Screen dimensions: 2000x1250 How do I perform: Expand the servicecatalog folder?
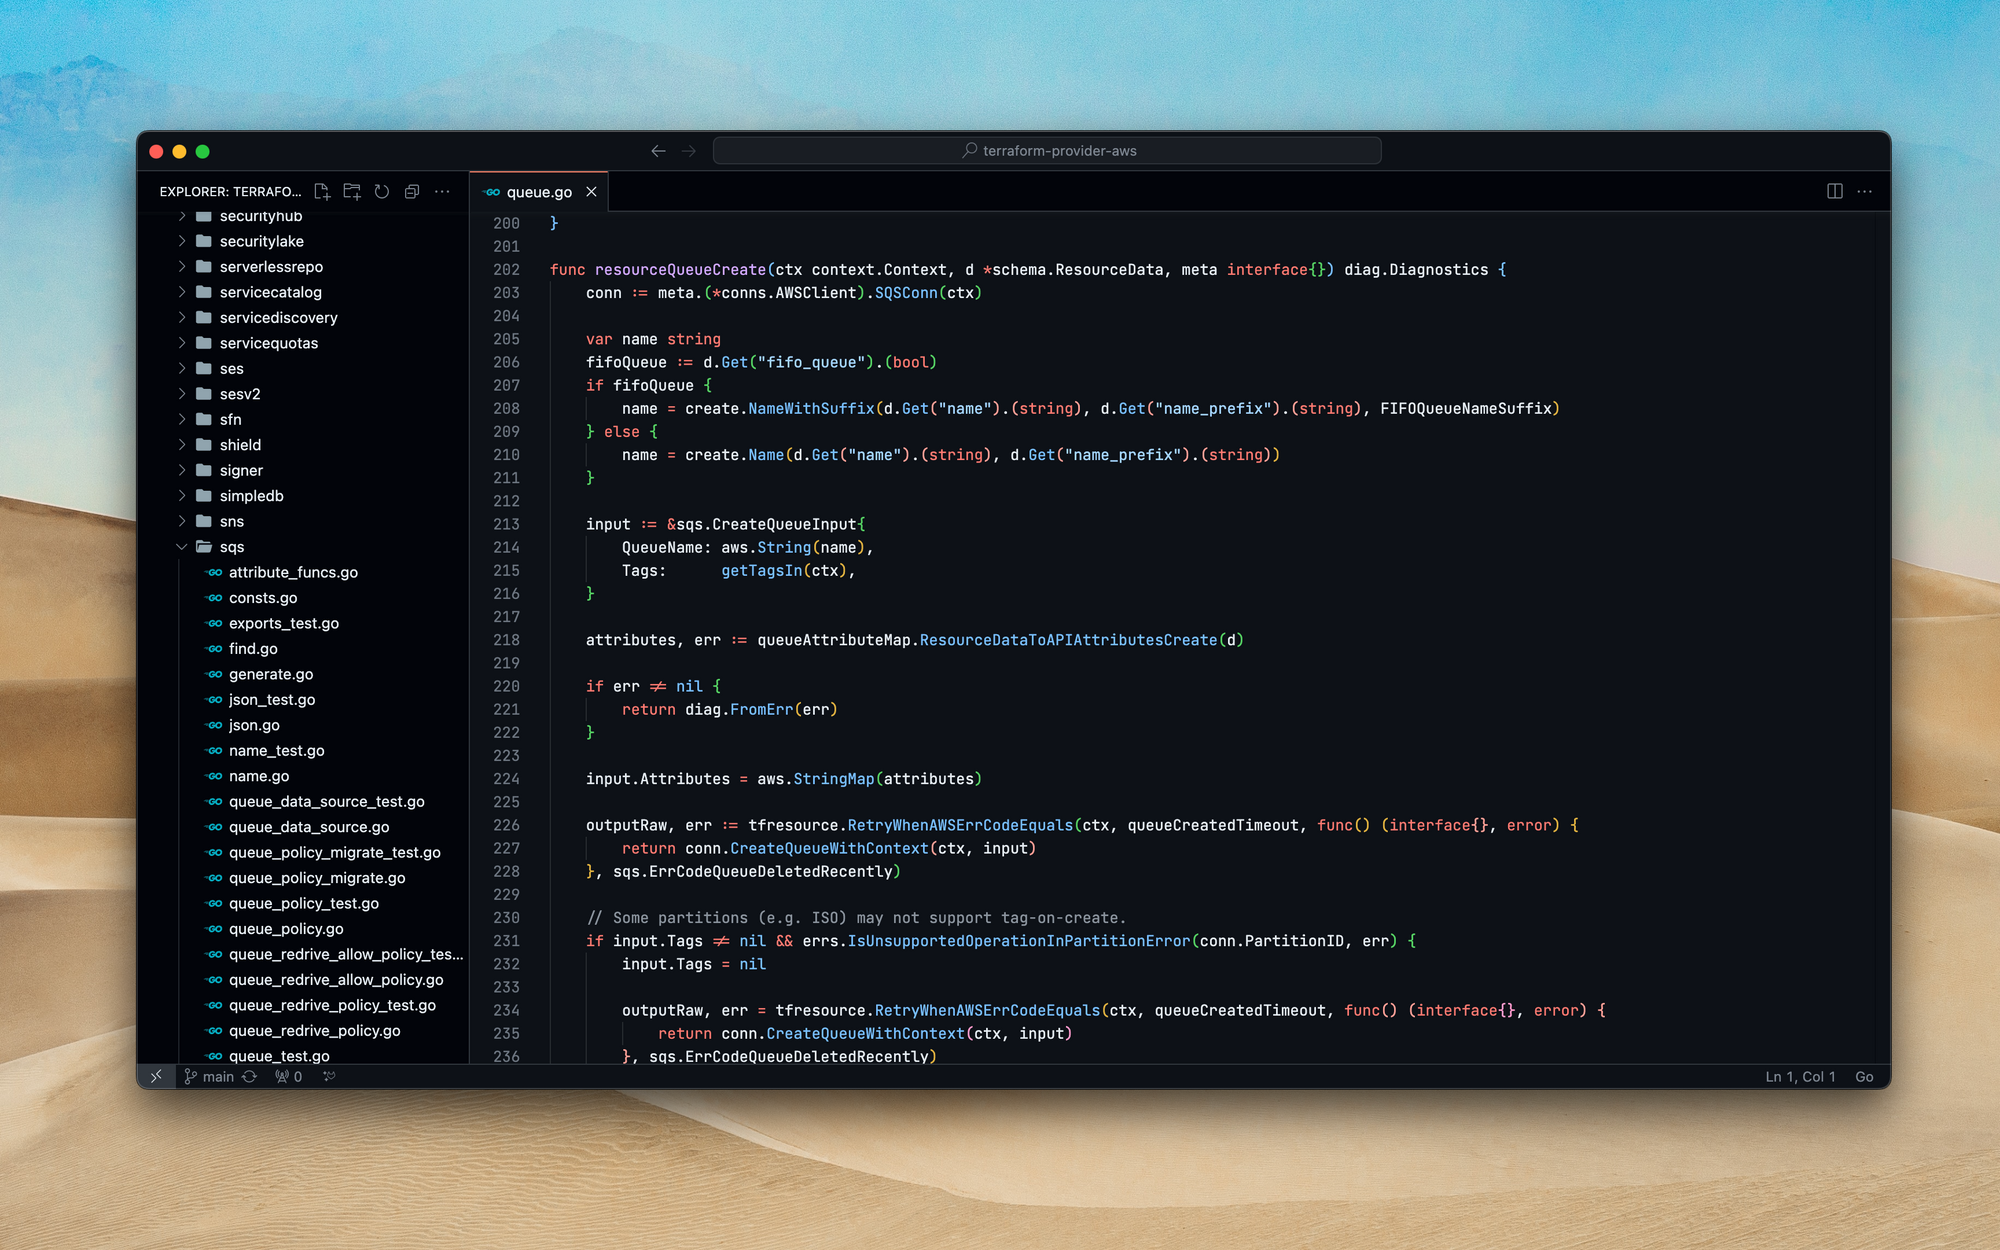tap(270, 292)
